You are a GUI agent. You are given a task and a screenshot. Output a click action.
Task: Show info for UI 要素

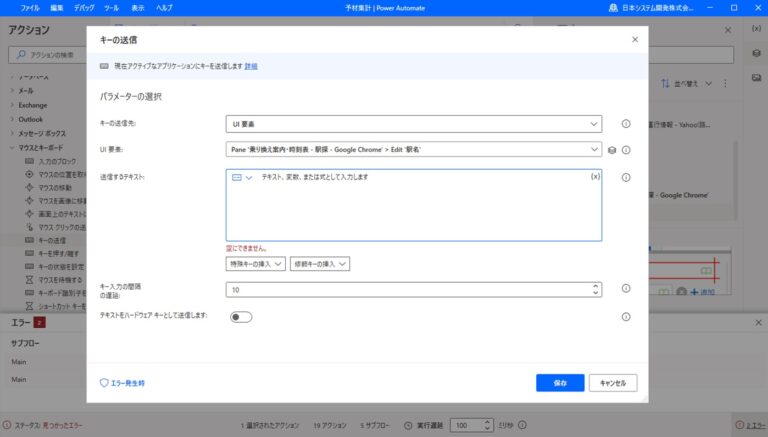click(626, 150)
